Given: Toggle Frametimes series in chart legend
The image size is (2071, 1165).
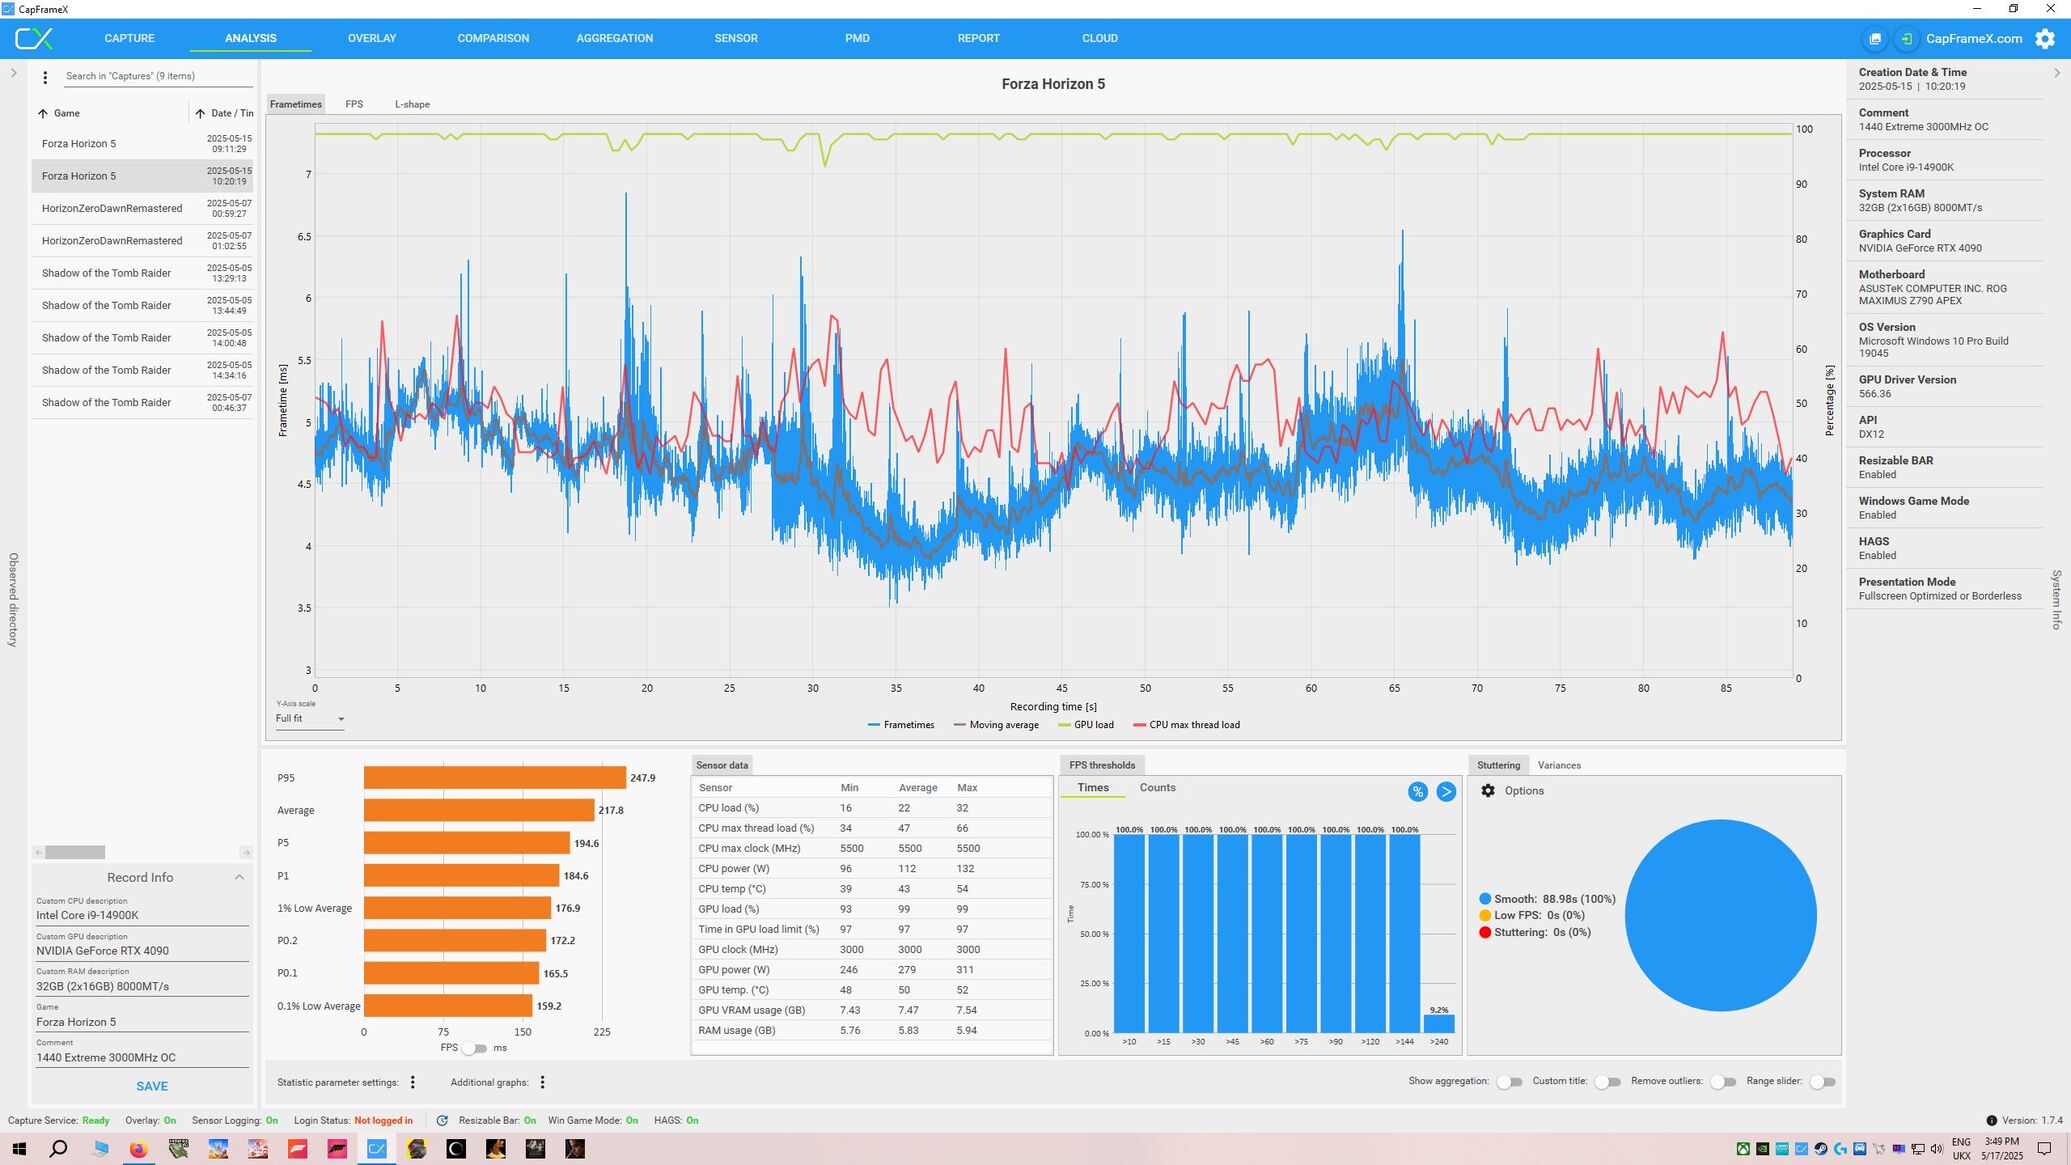Looking at the screenshot, I should tap(901, 725).
